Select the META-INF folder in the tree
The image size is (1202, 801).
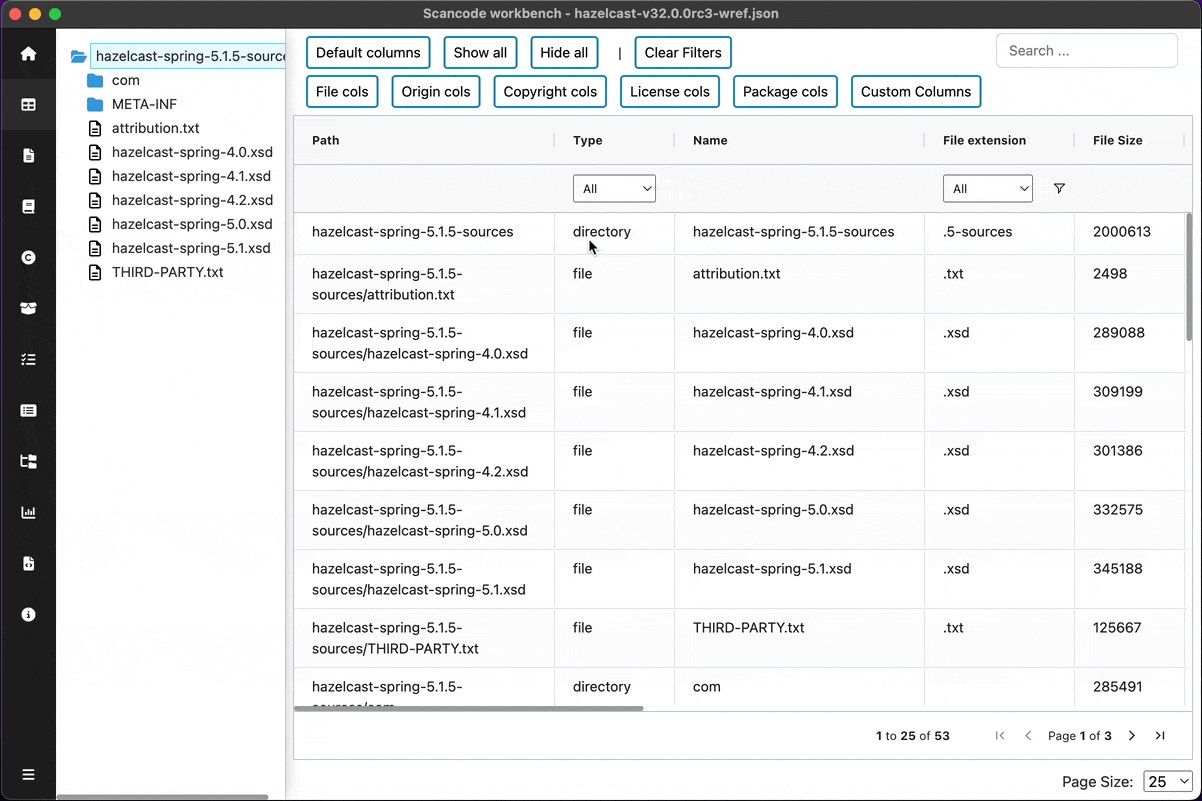point(144,104)
